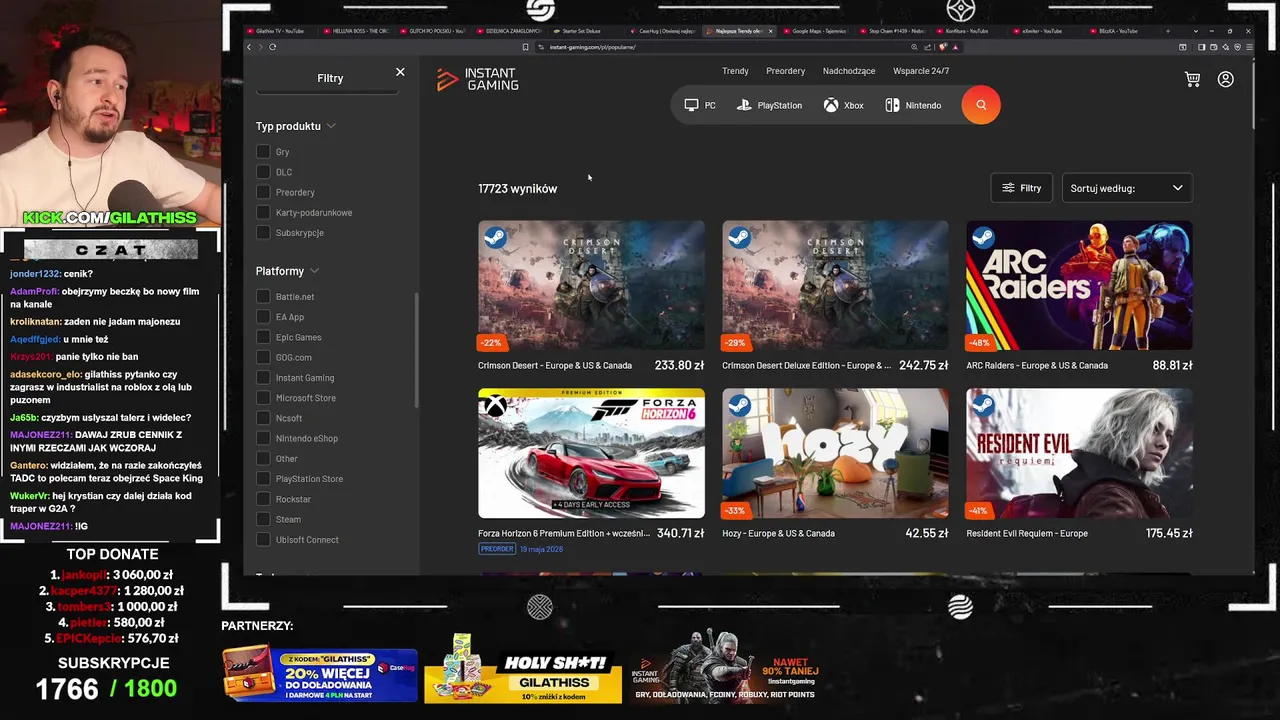This screenshot has height=720, width=1280.
Task: Select the PlayStation platform
Action: (769, 105)
